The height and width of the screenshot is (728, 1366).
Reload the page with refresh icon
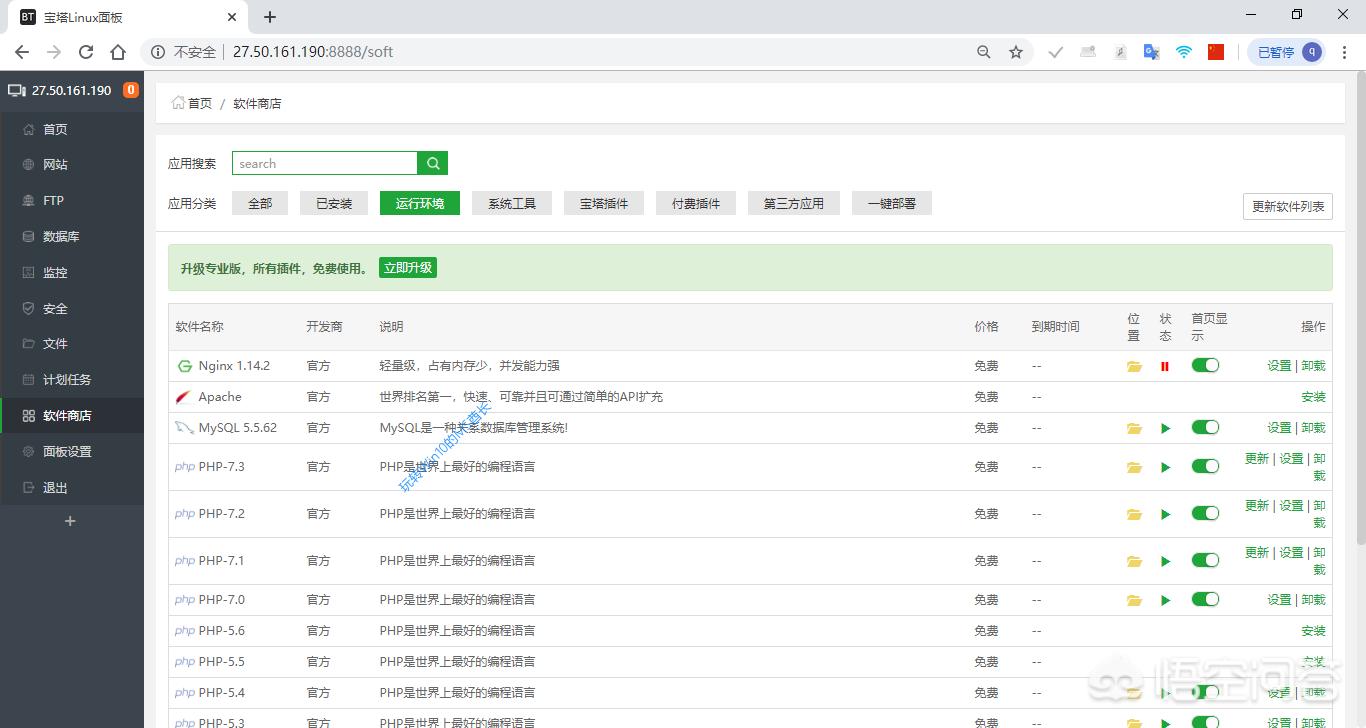(86, 52)
